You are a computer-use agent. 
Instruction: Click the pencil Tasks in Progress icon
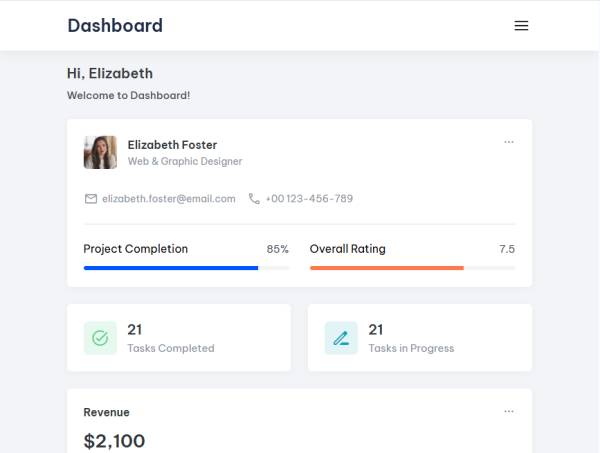[x=341, y=338]
